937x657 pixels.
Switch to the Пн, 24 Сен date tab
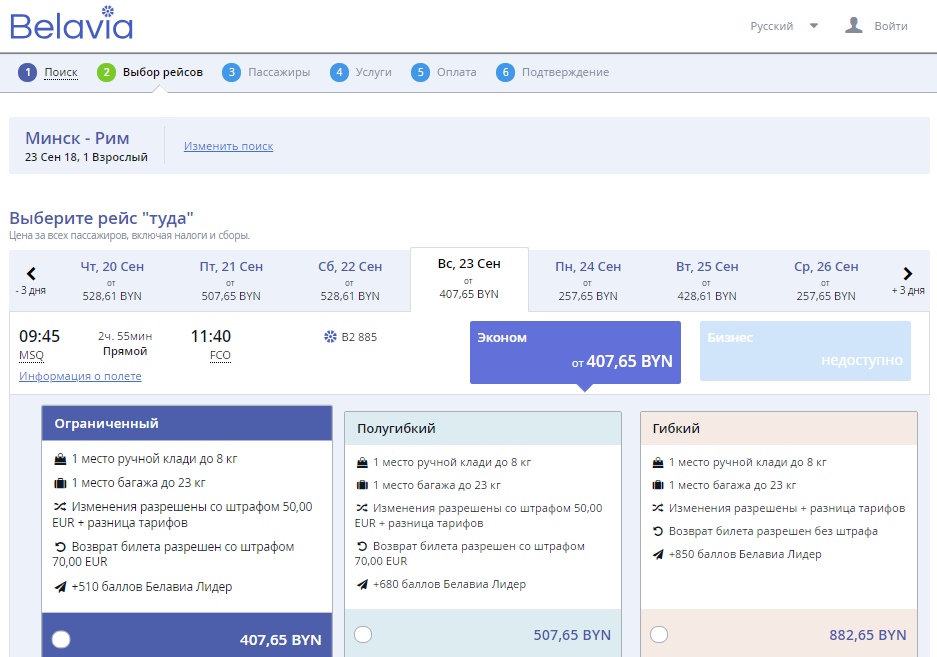588,280
